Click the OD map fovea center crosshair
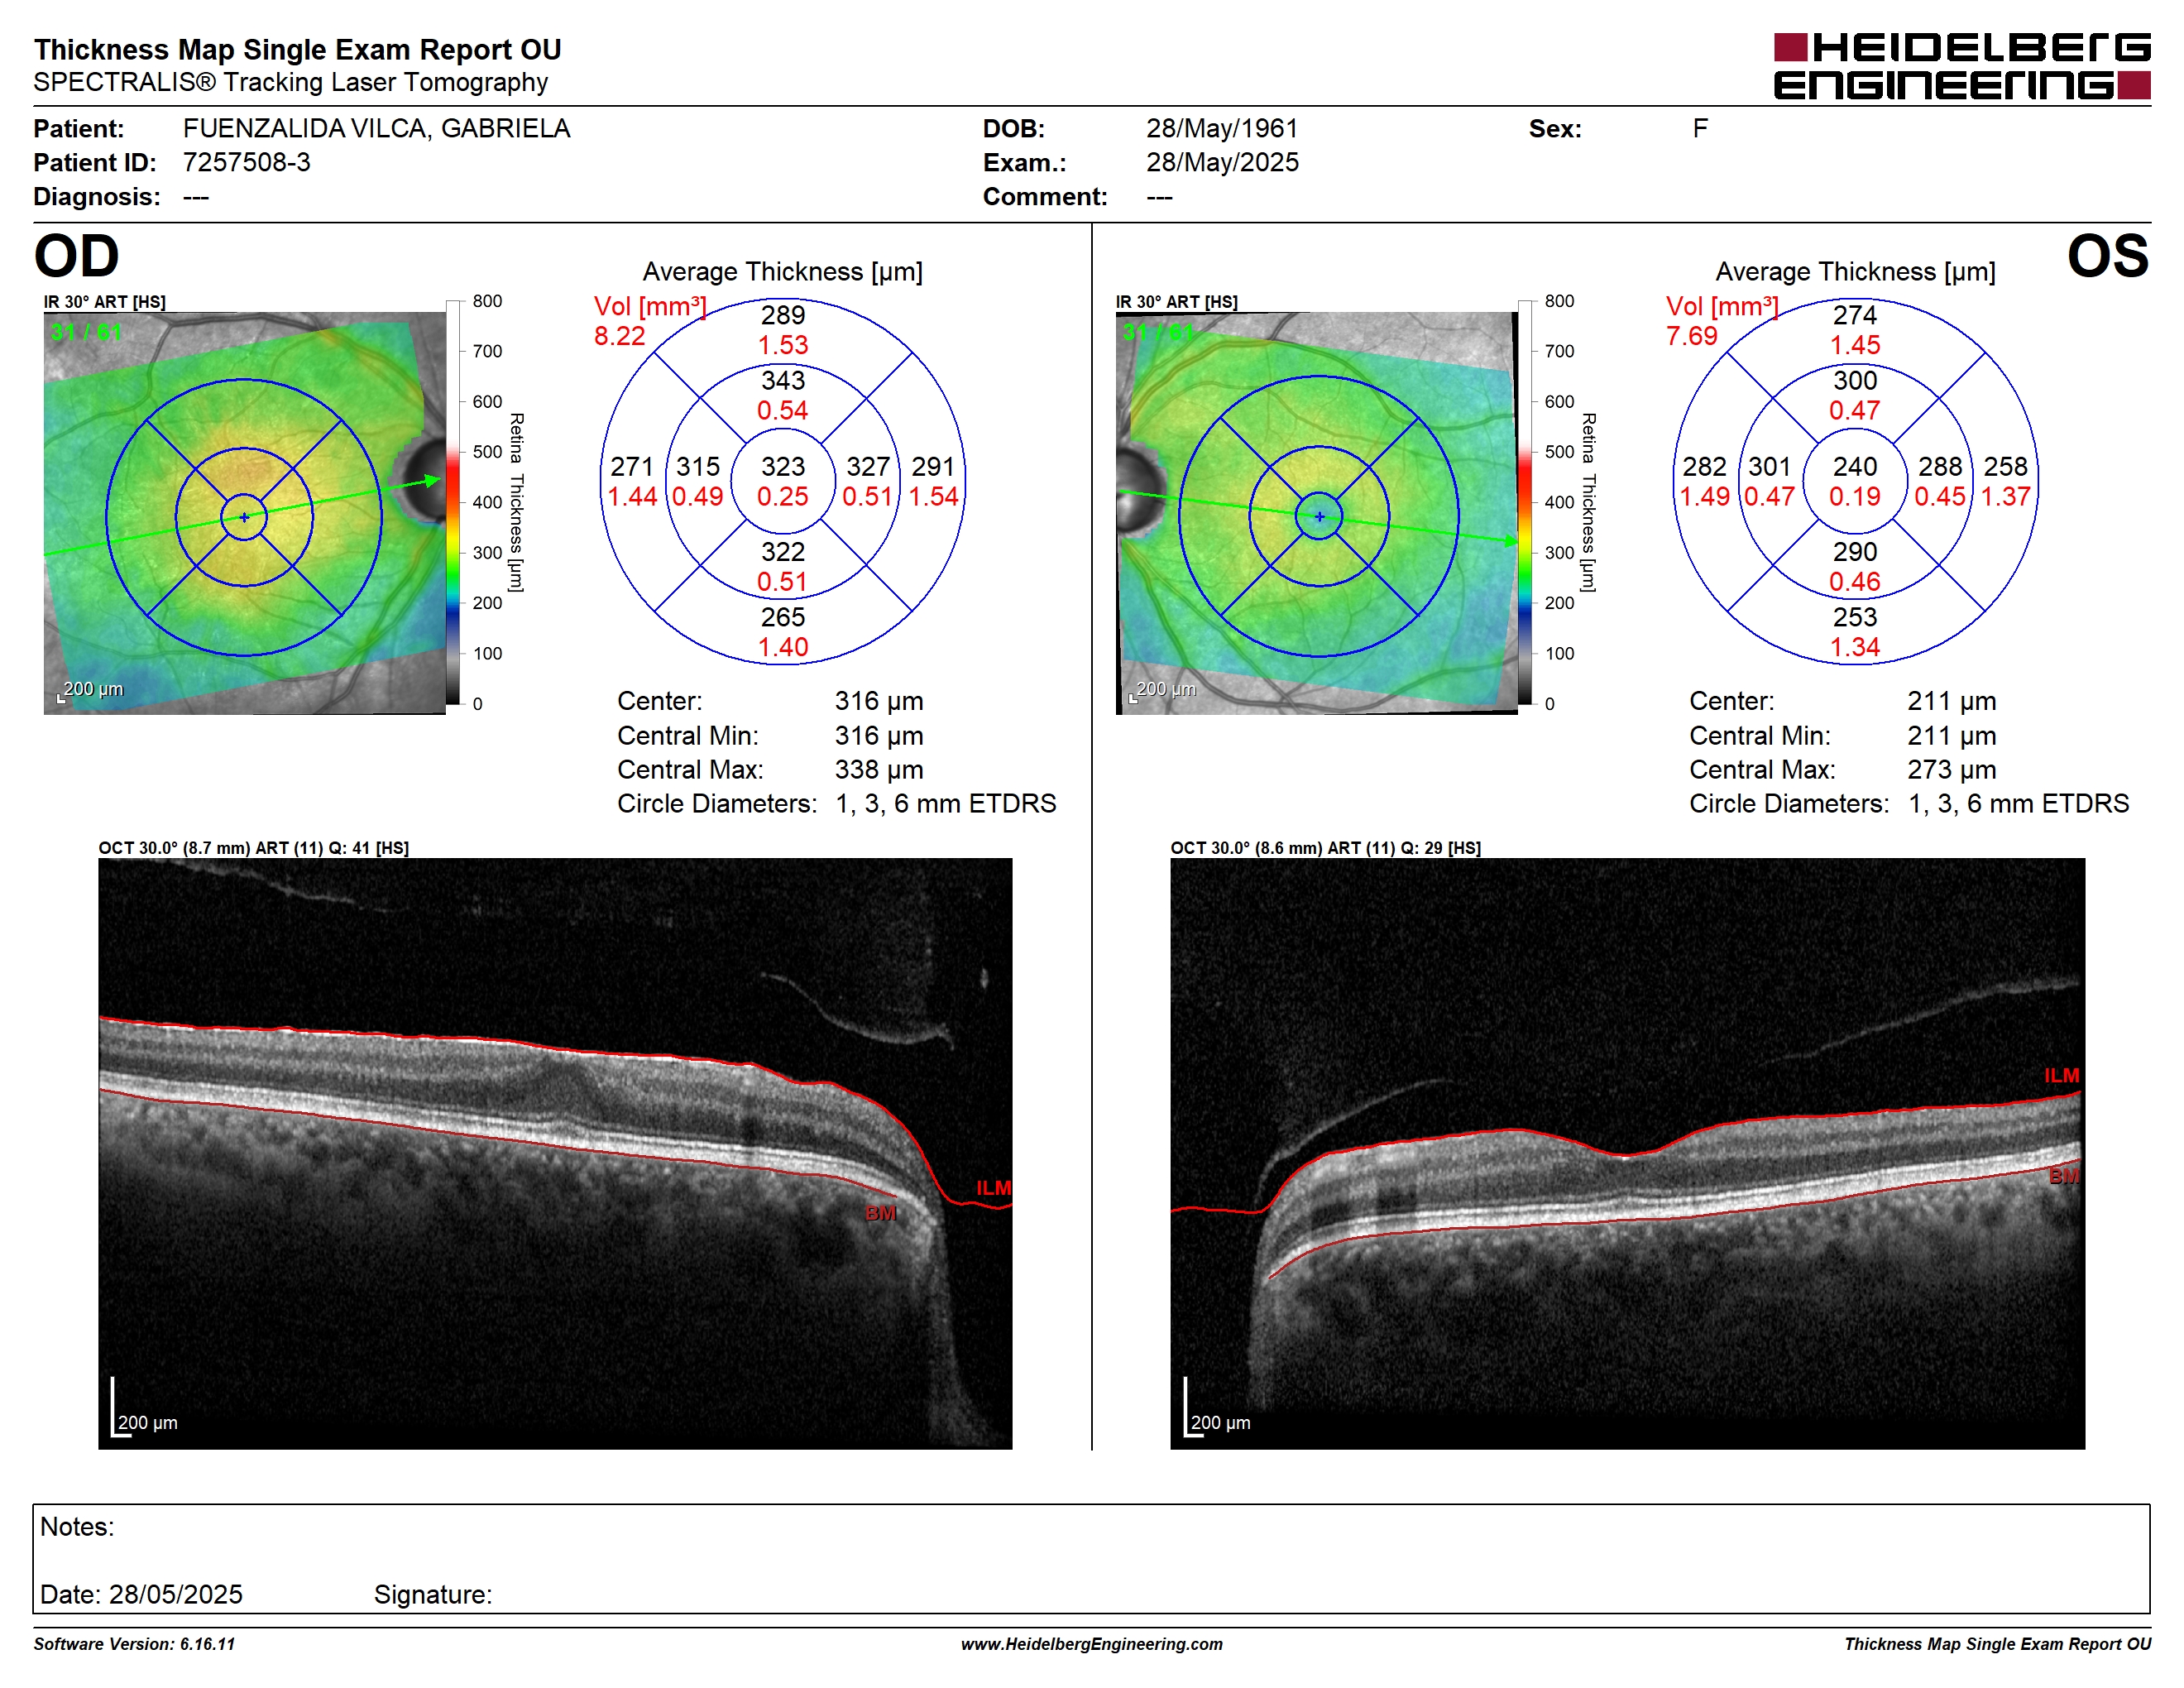Viewport: 2184px width, 1688px height. [x=244, y=517]
